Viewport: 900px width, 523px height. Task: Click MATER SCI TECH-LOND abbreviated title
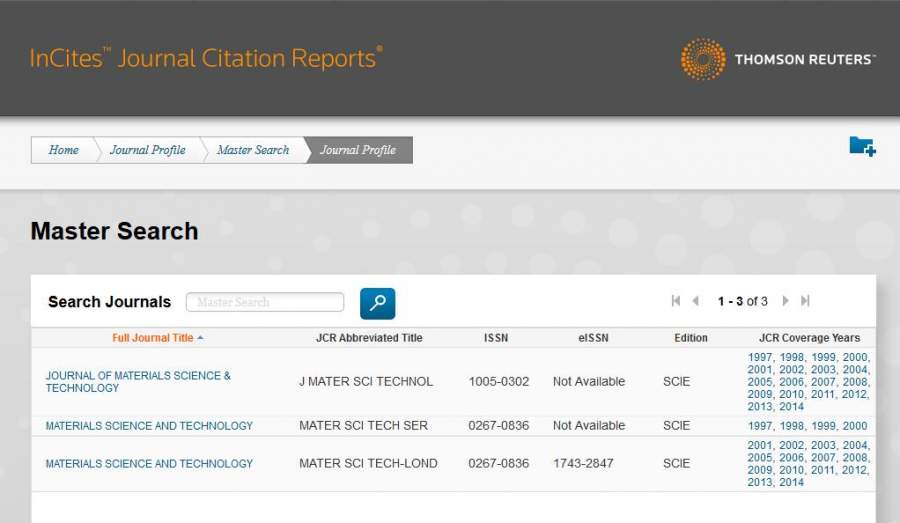(368, 463)
